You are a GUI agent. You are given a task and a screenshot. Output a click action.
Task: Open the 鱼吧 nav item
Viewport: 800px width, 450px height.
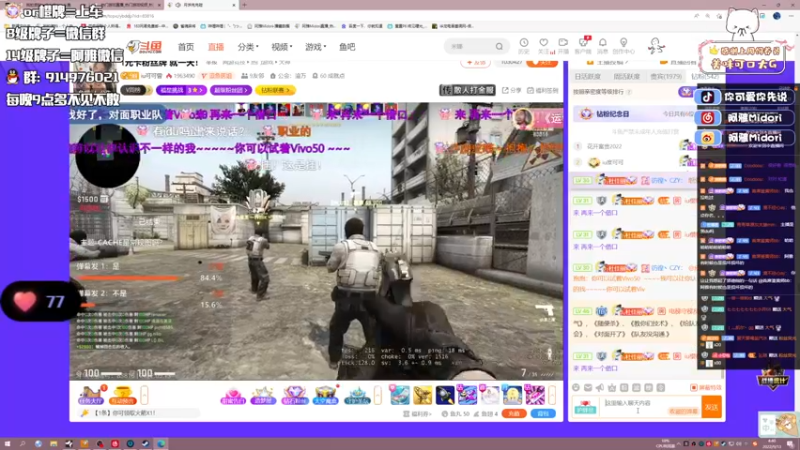[347, 47]
